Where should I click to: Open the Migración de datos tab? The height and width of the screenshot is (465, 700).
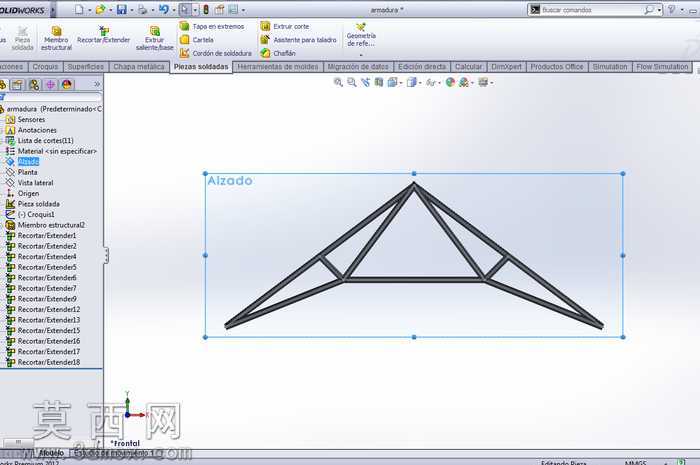click(358, 66)
